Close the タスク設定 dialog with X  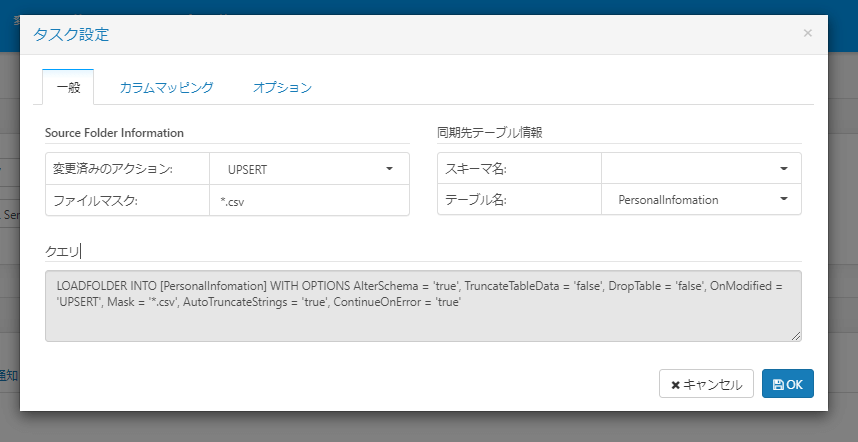(x=807, y=33)
